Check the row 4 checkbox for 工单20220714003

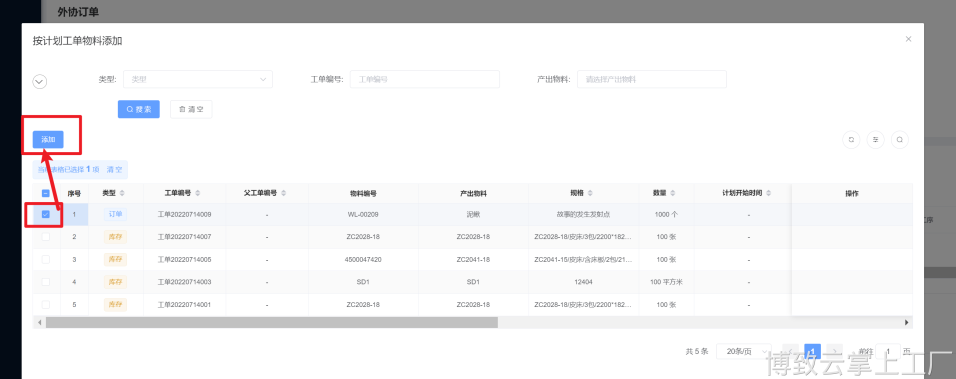tap(46, 282)
